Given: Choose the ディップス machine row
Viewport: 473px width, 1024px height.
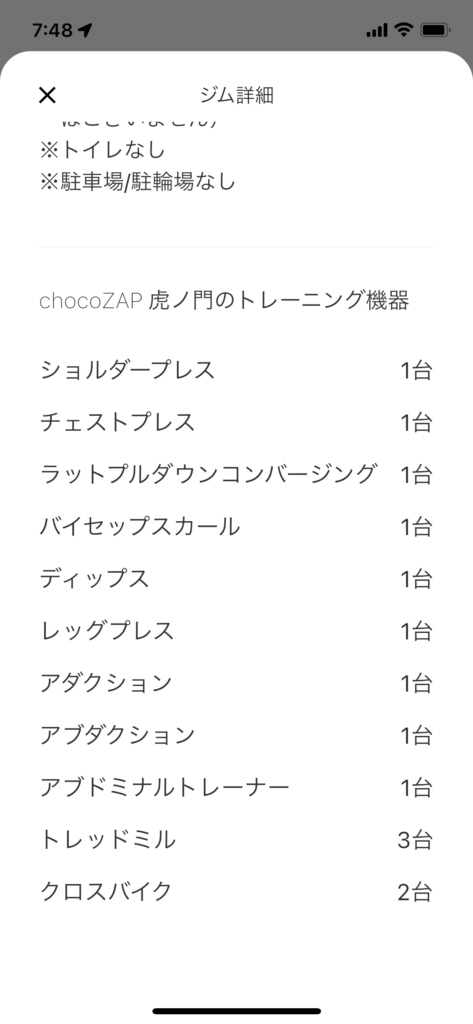Looking at the screenshot, I should pos(236,579).
